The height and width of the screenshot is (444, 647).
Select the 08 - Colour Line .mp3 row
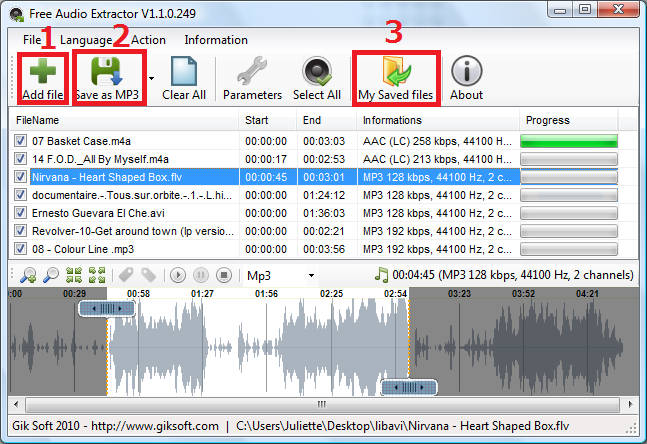point(316,249)
